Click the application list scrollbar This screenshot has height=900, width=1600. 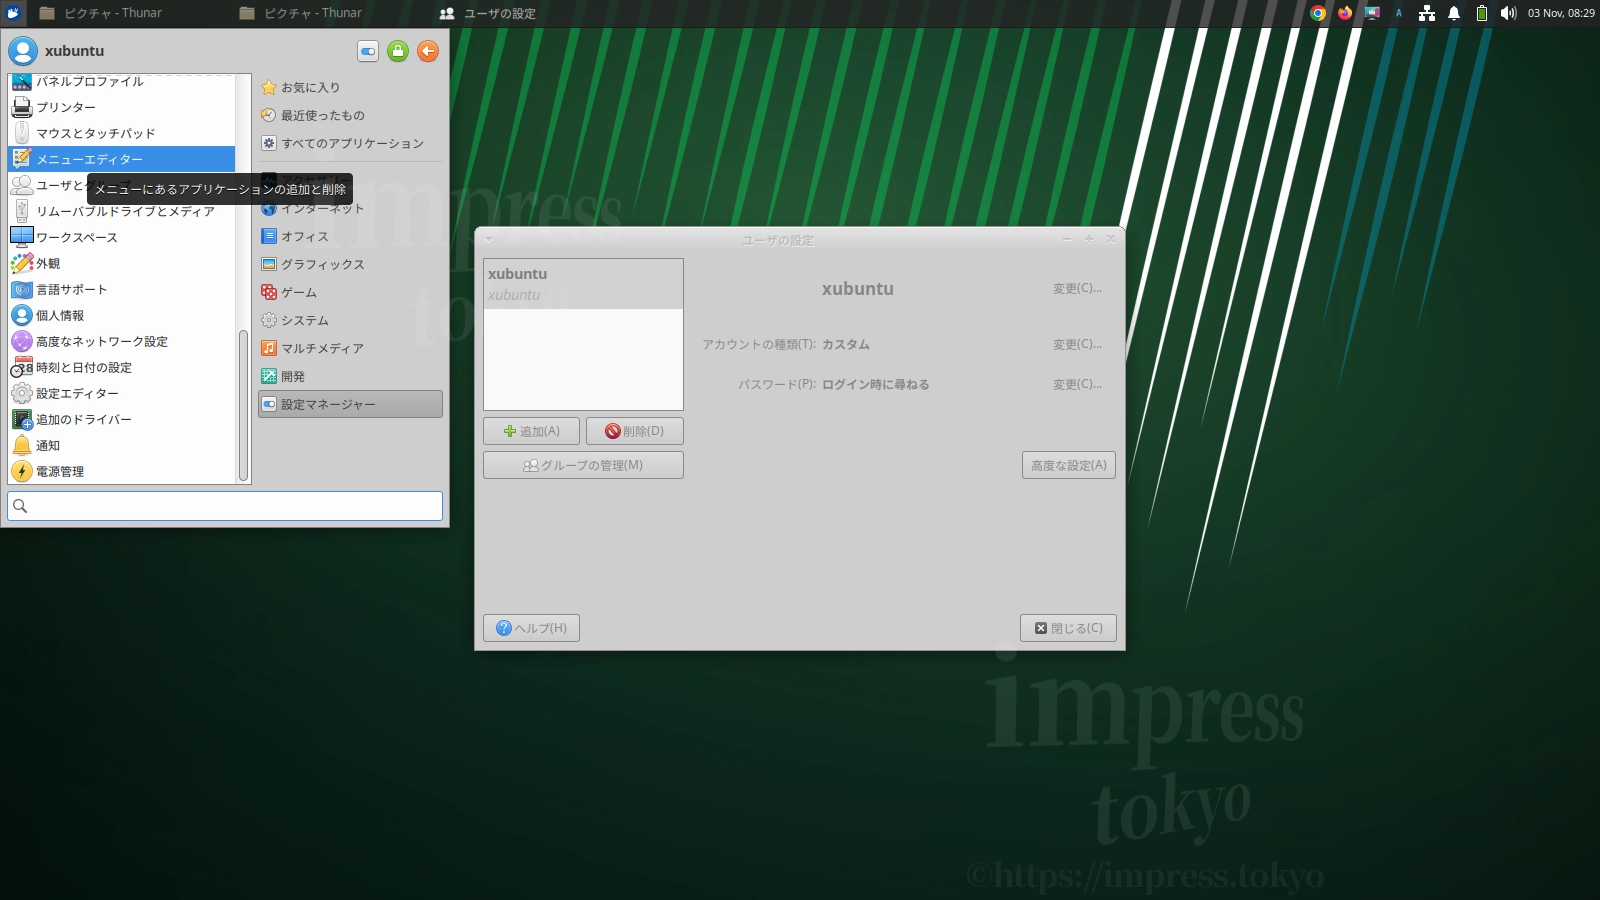(x=243, y=405)
